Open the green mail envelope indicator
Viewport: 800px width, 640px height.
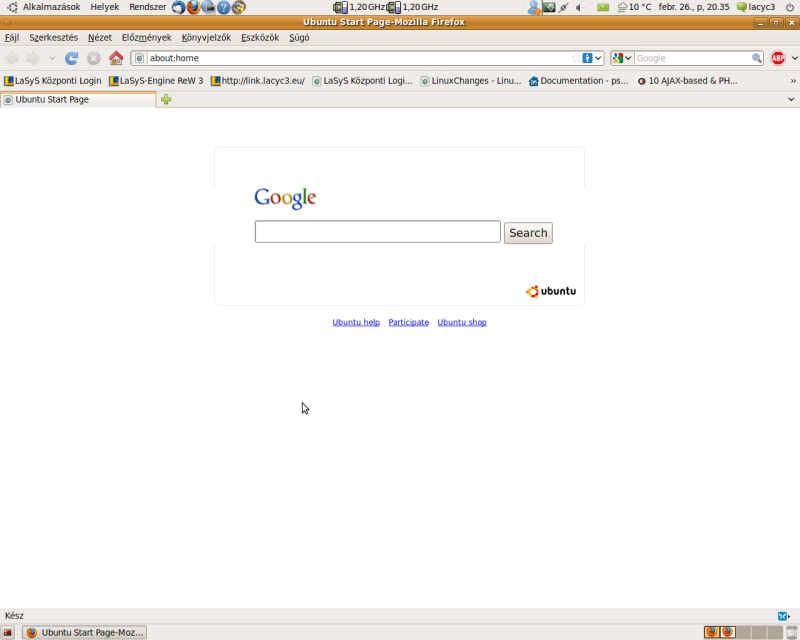[603, 7]
